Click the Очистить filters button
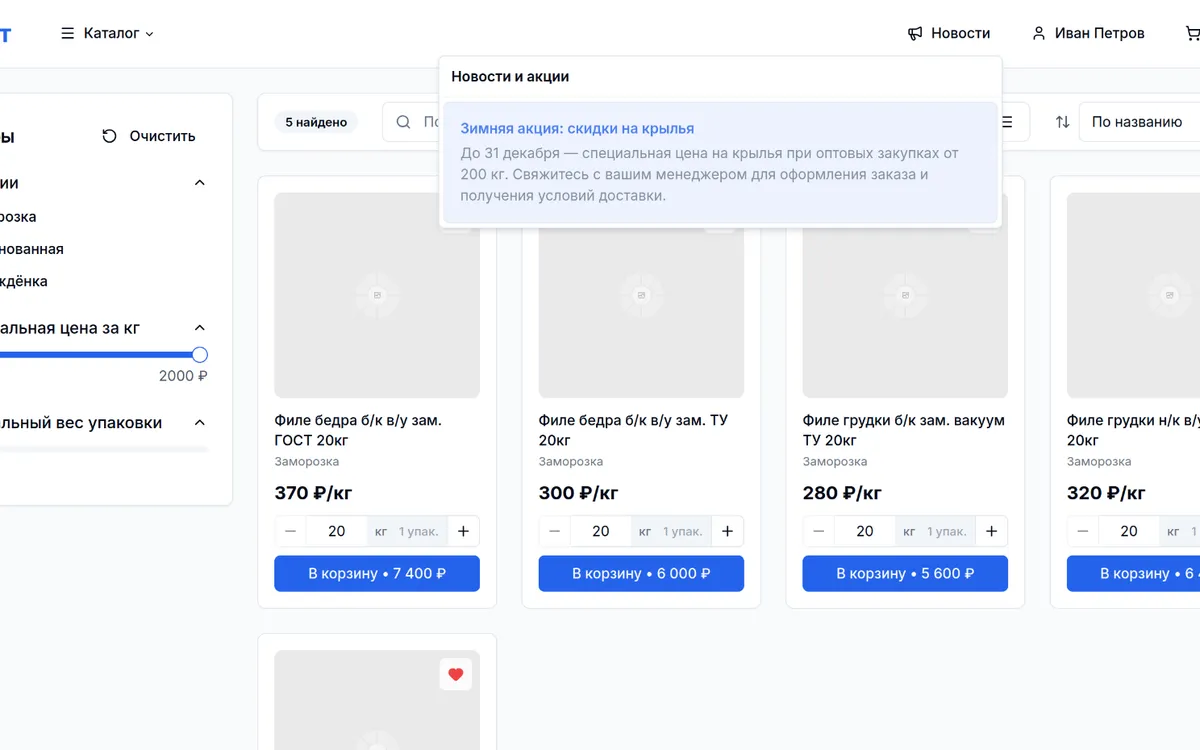 coord(149,136)
